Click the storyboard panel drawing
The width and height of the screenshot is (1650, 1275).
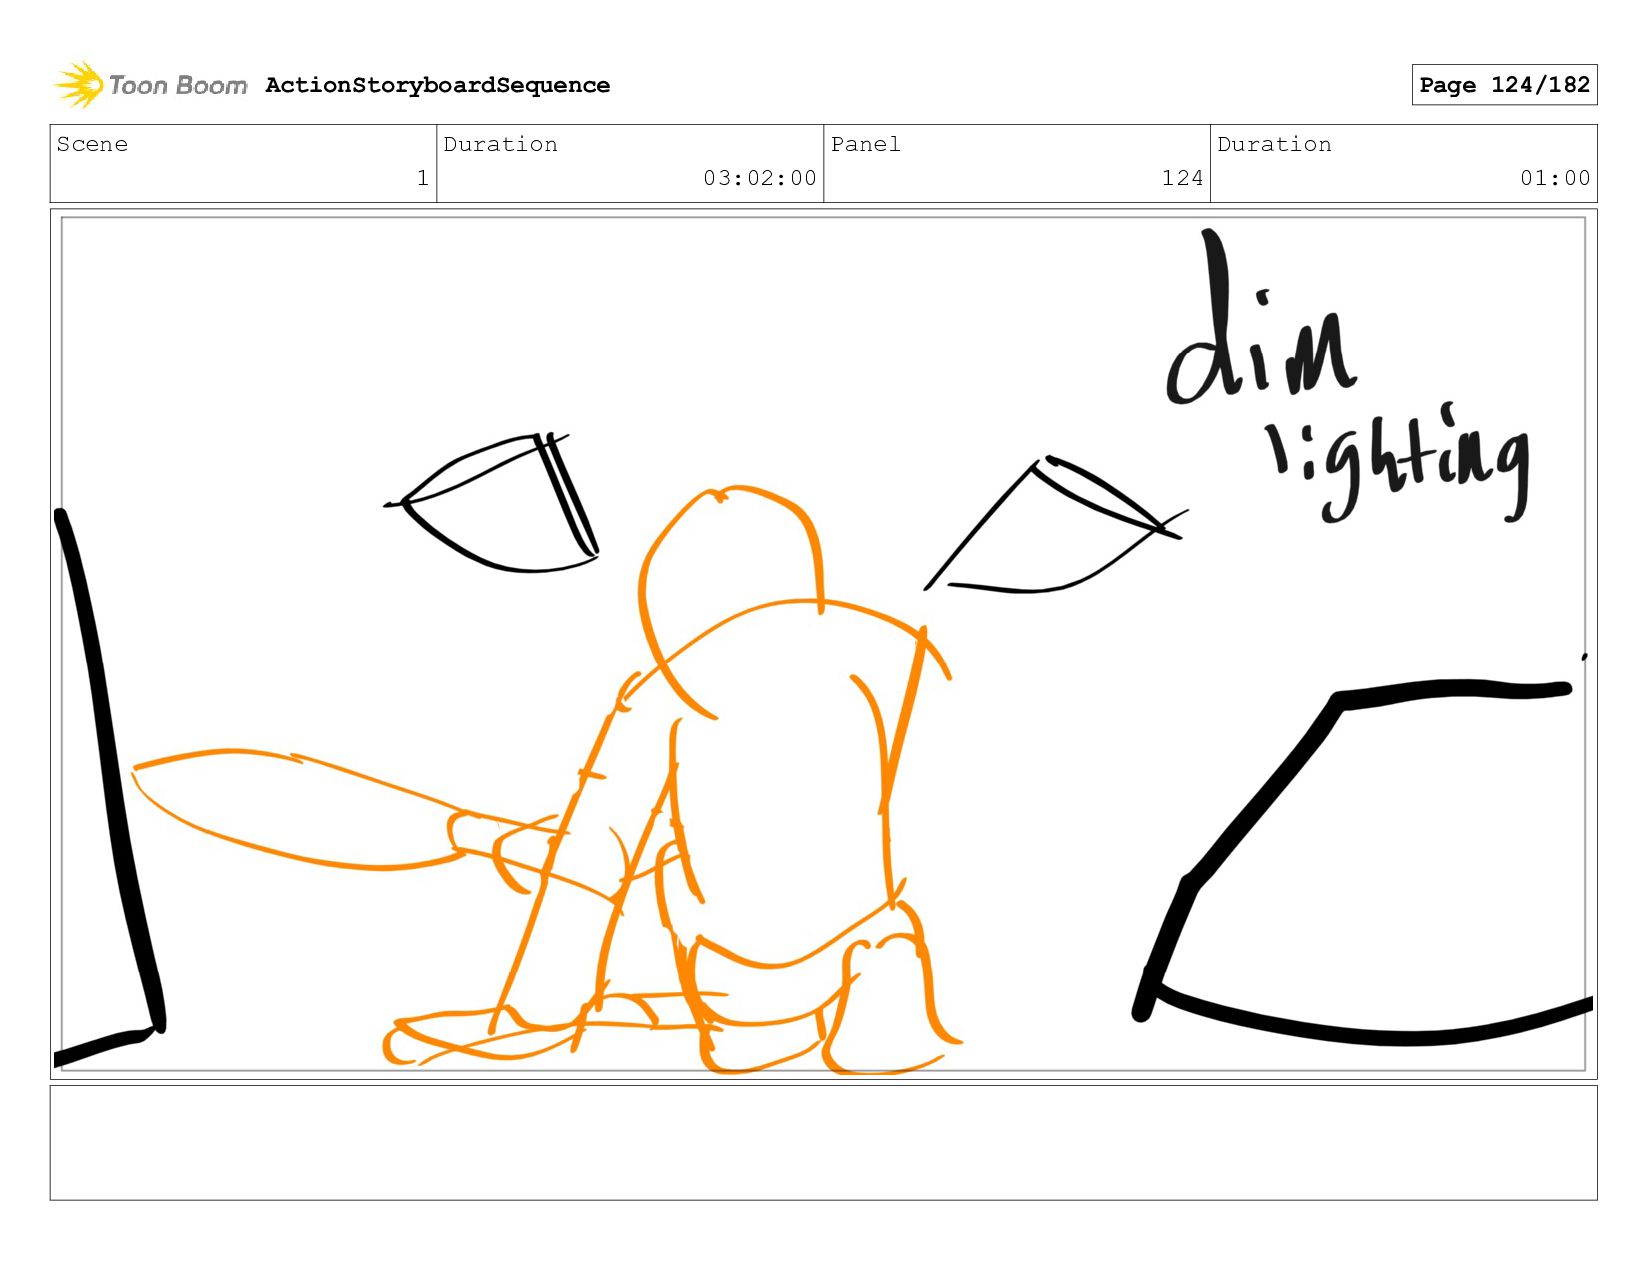(823, 644)
